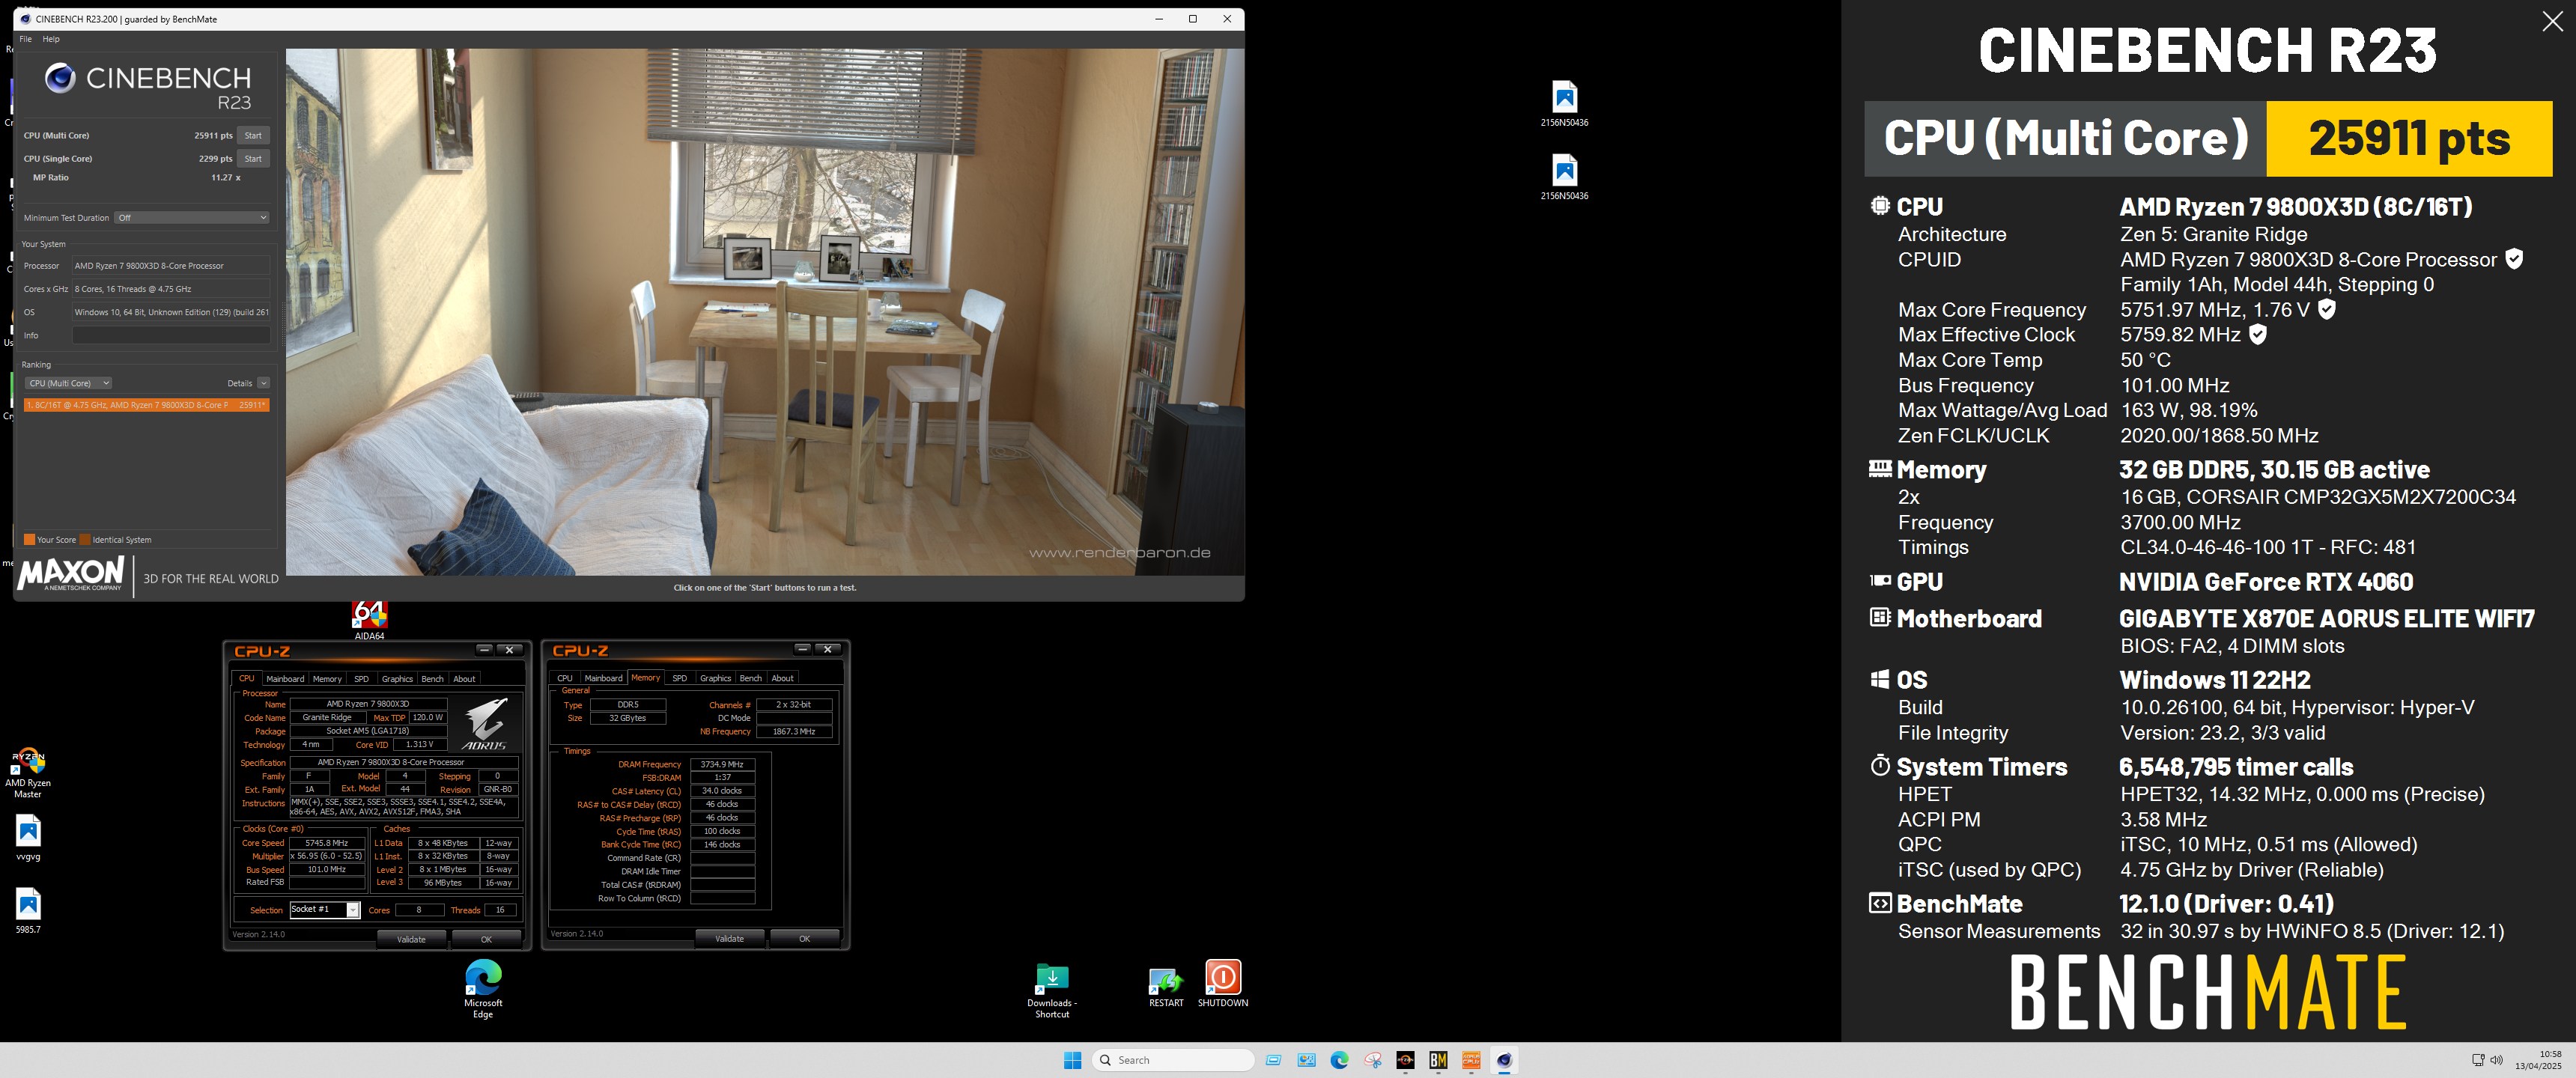Select the 8C/16T ranking entry row

pyautogui.click(x=146, y=405)
